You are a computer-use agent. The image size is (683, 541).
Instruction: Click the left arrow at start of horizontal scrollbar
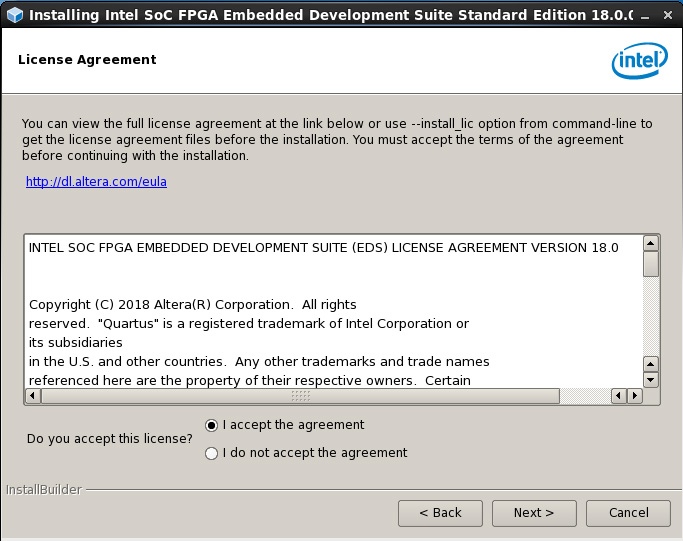click(x=33, y=396)
